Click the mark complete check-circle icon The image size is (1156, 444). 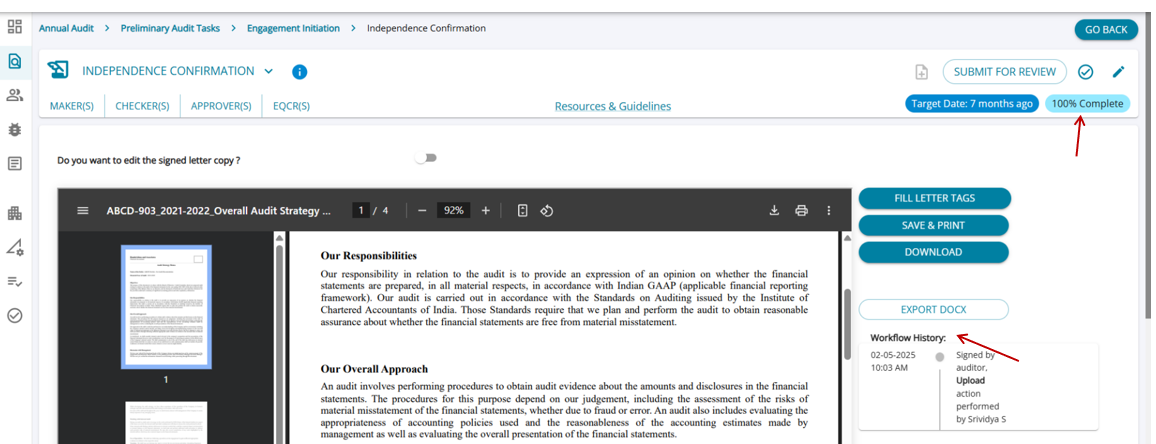pos(1085,72)
